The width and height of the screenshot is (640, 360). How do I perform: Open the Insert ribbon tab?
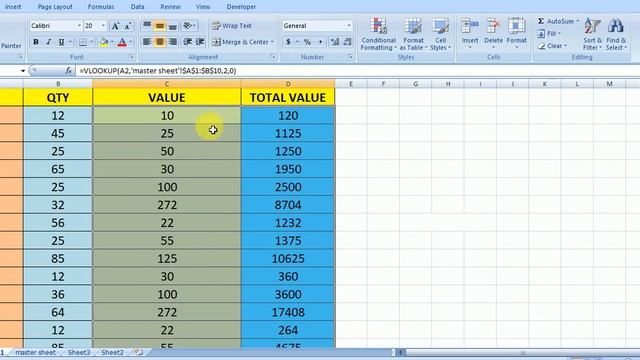coord(13,7)
